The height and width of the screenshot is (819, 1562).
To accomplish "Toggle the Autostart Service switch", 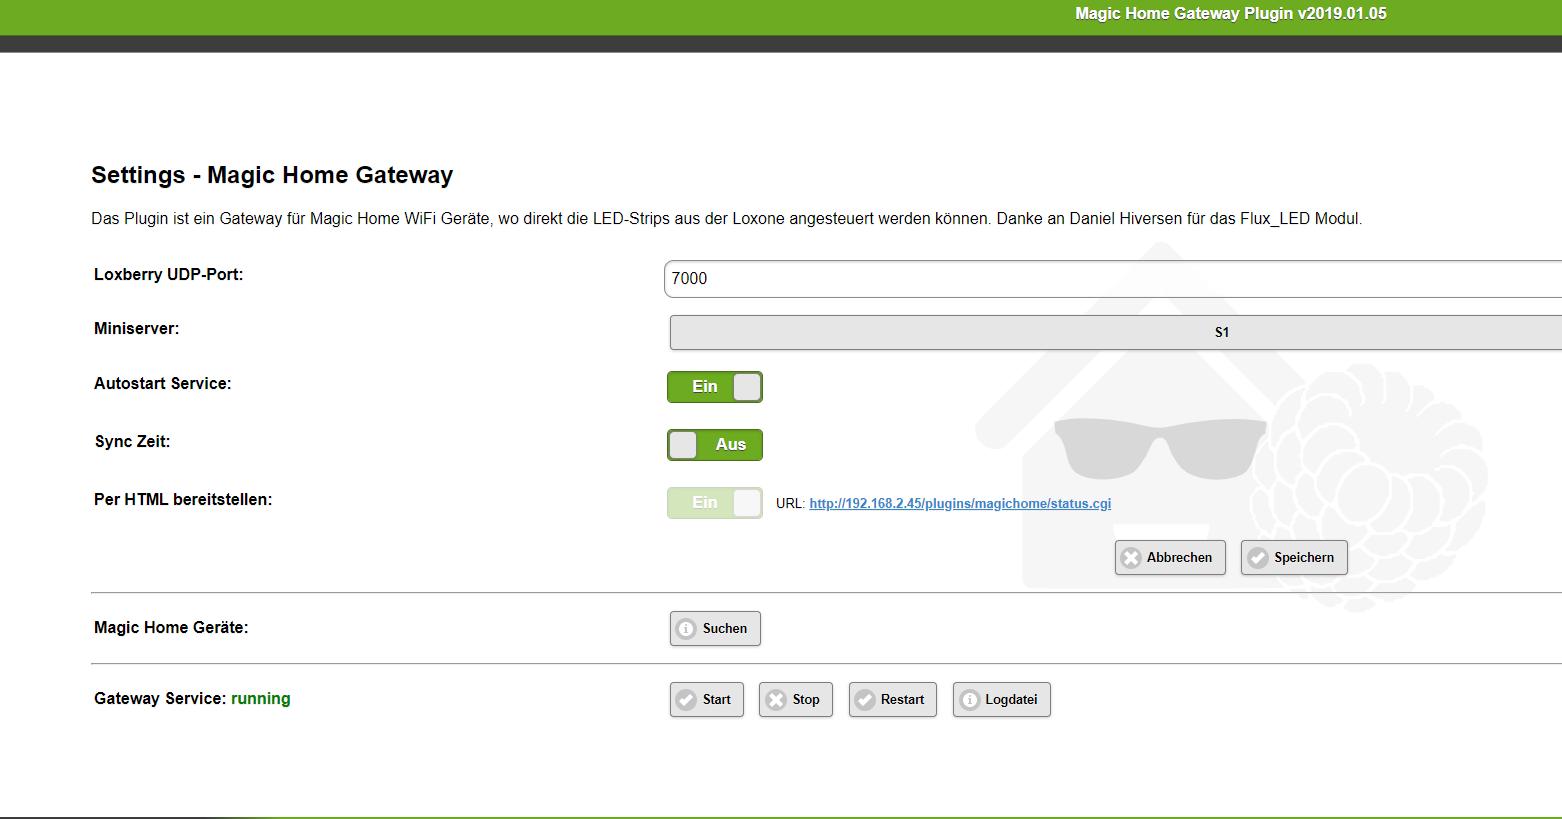I will [715, 387].
